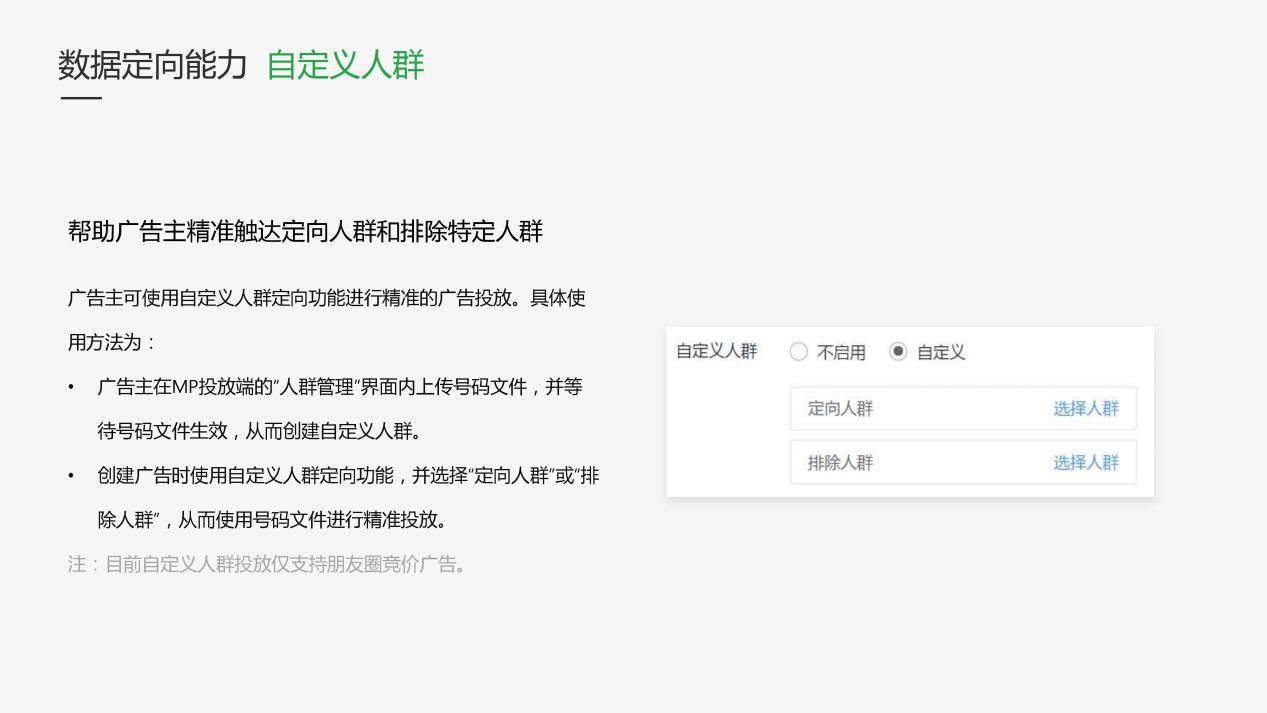Click the line starting 广告主在MP投放端的
This screenshot has width=1267, height=713.
pos(339,387)
